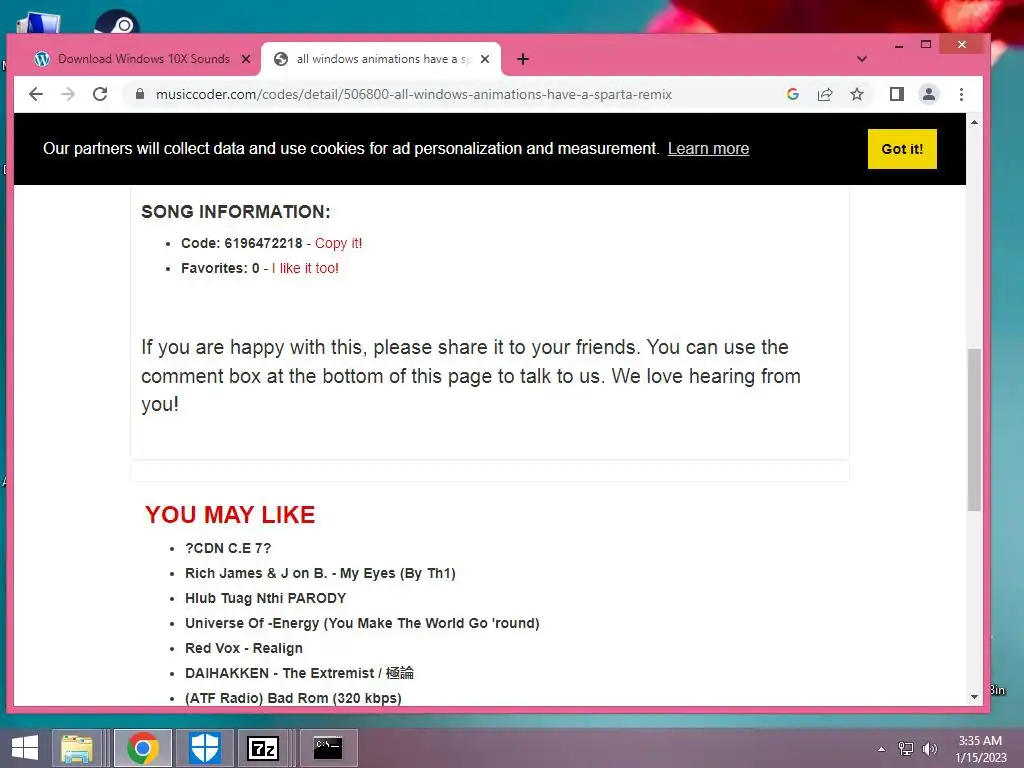Select the code text 6196472218

point(263,243)
